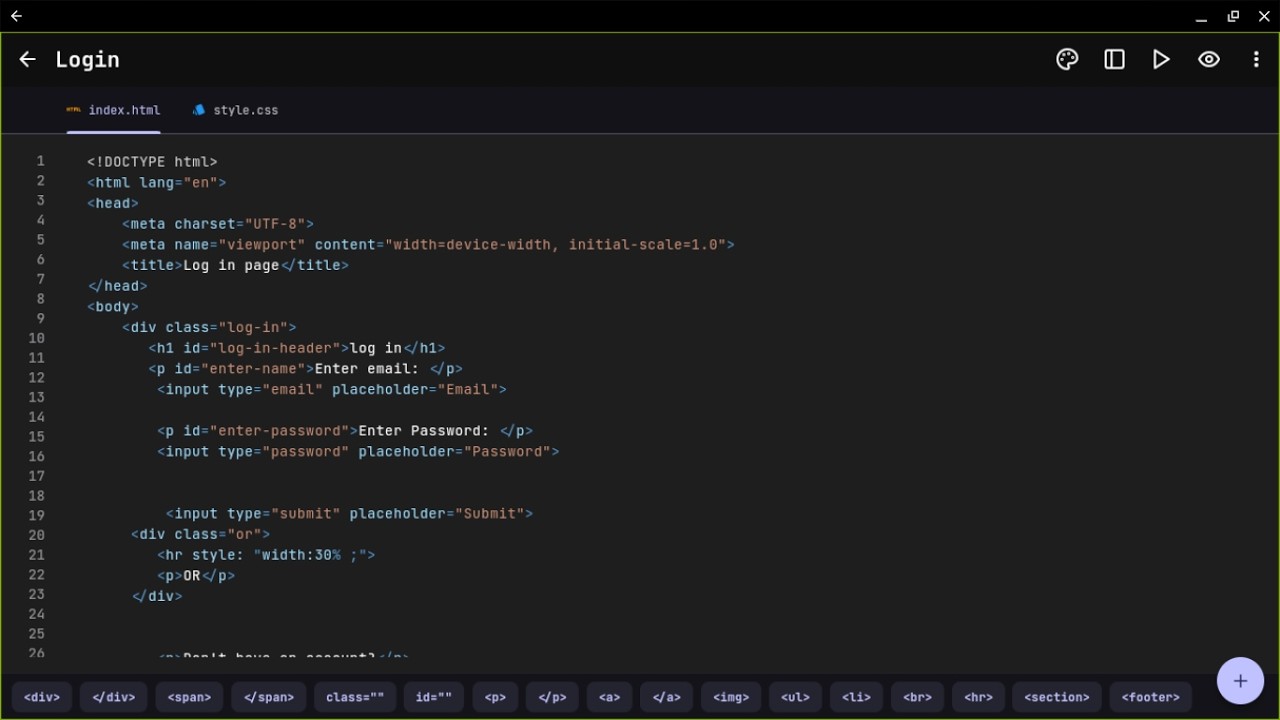Click the "Enter email:" paragraph line
1280x720 pixels.
coord(305,369)
